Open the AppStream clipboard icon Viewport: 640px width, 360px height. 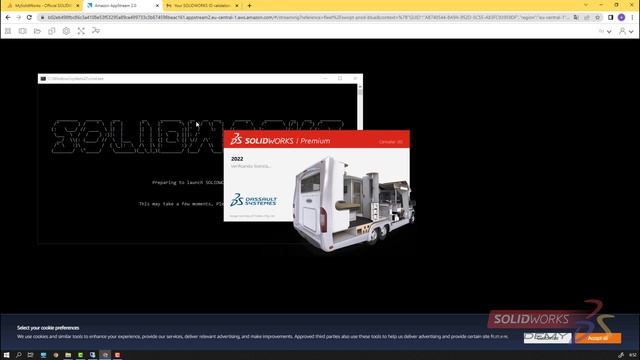[x=52, y=31]
